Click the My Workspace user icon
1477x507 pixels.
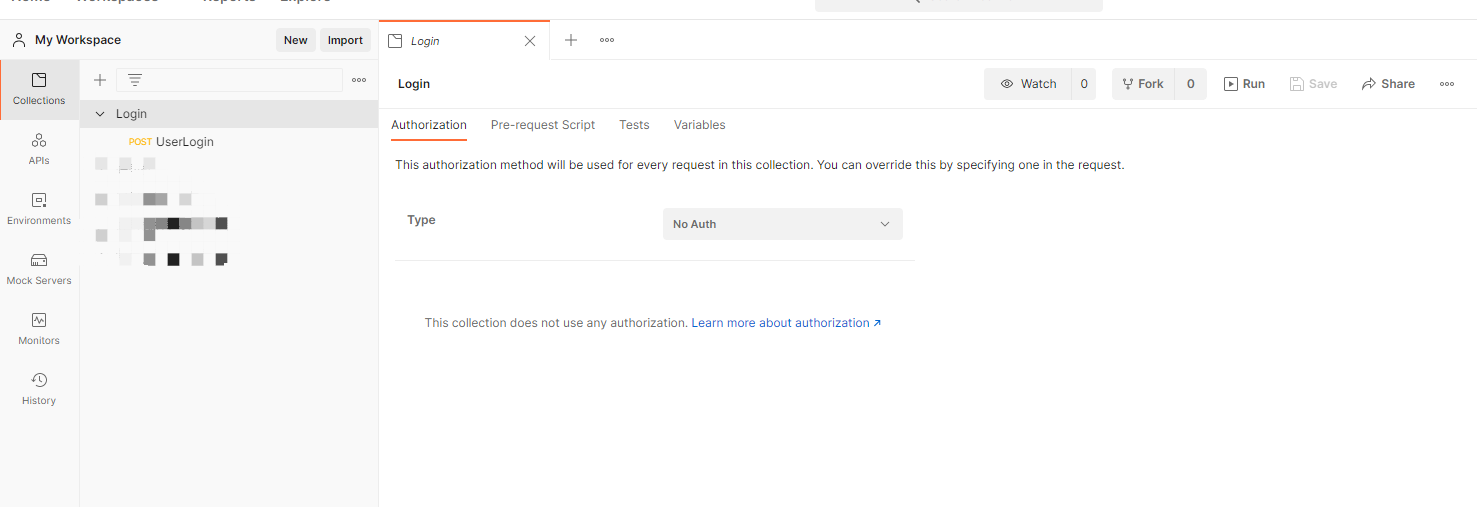click(19, 40)
